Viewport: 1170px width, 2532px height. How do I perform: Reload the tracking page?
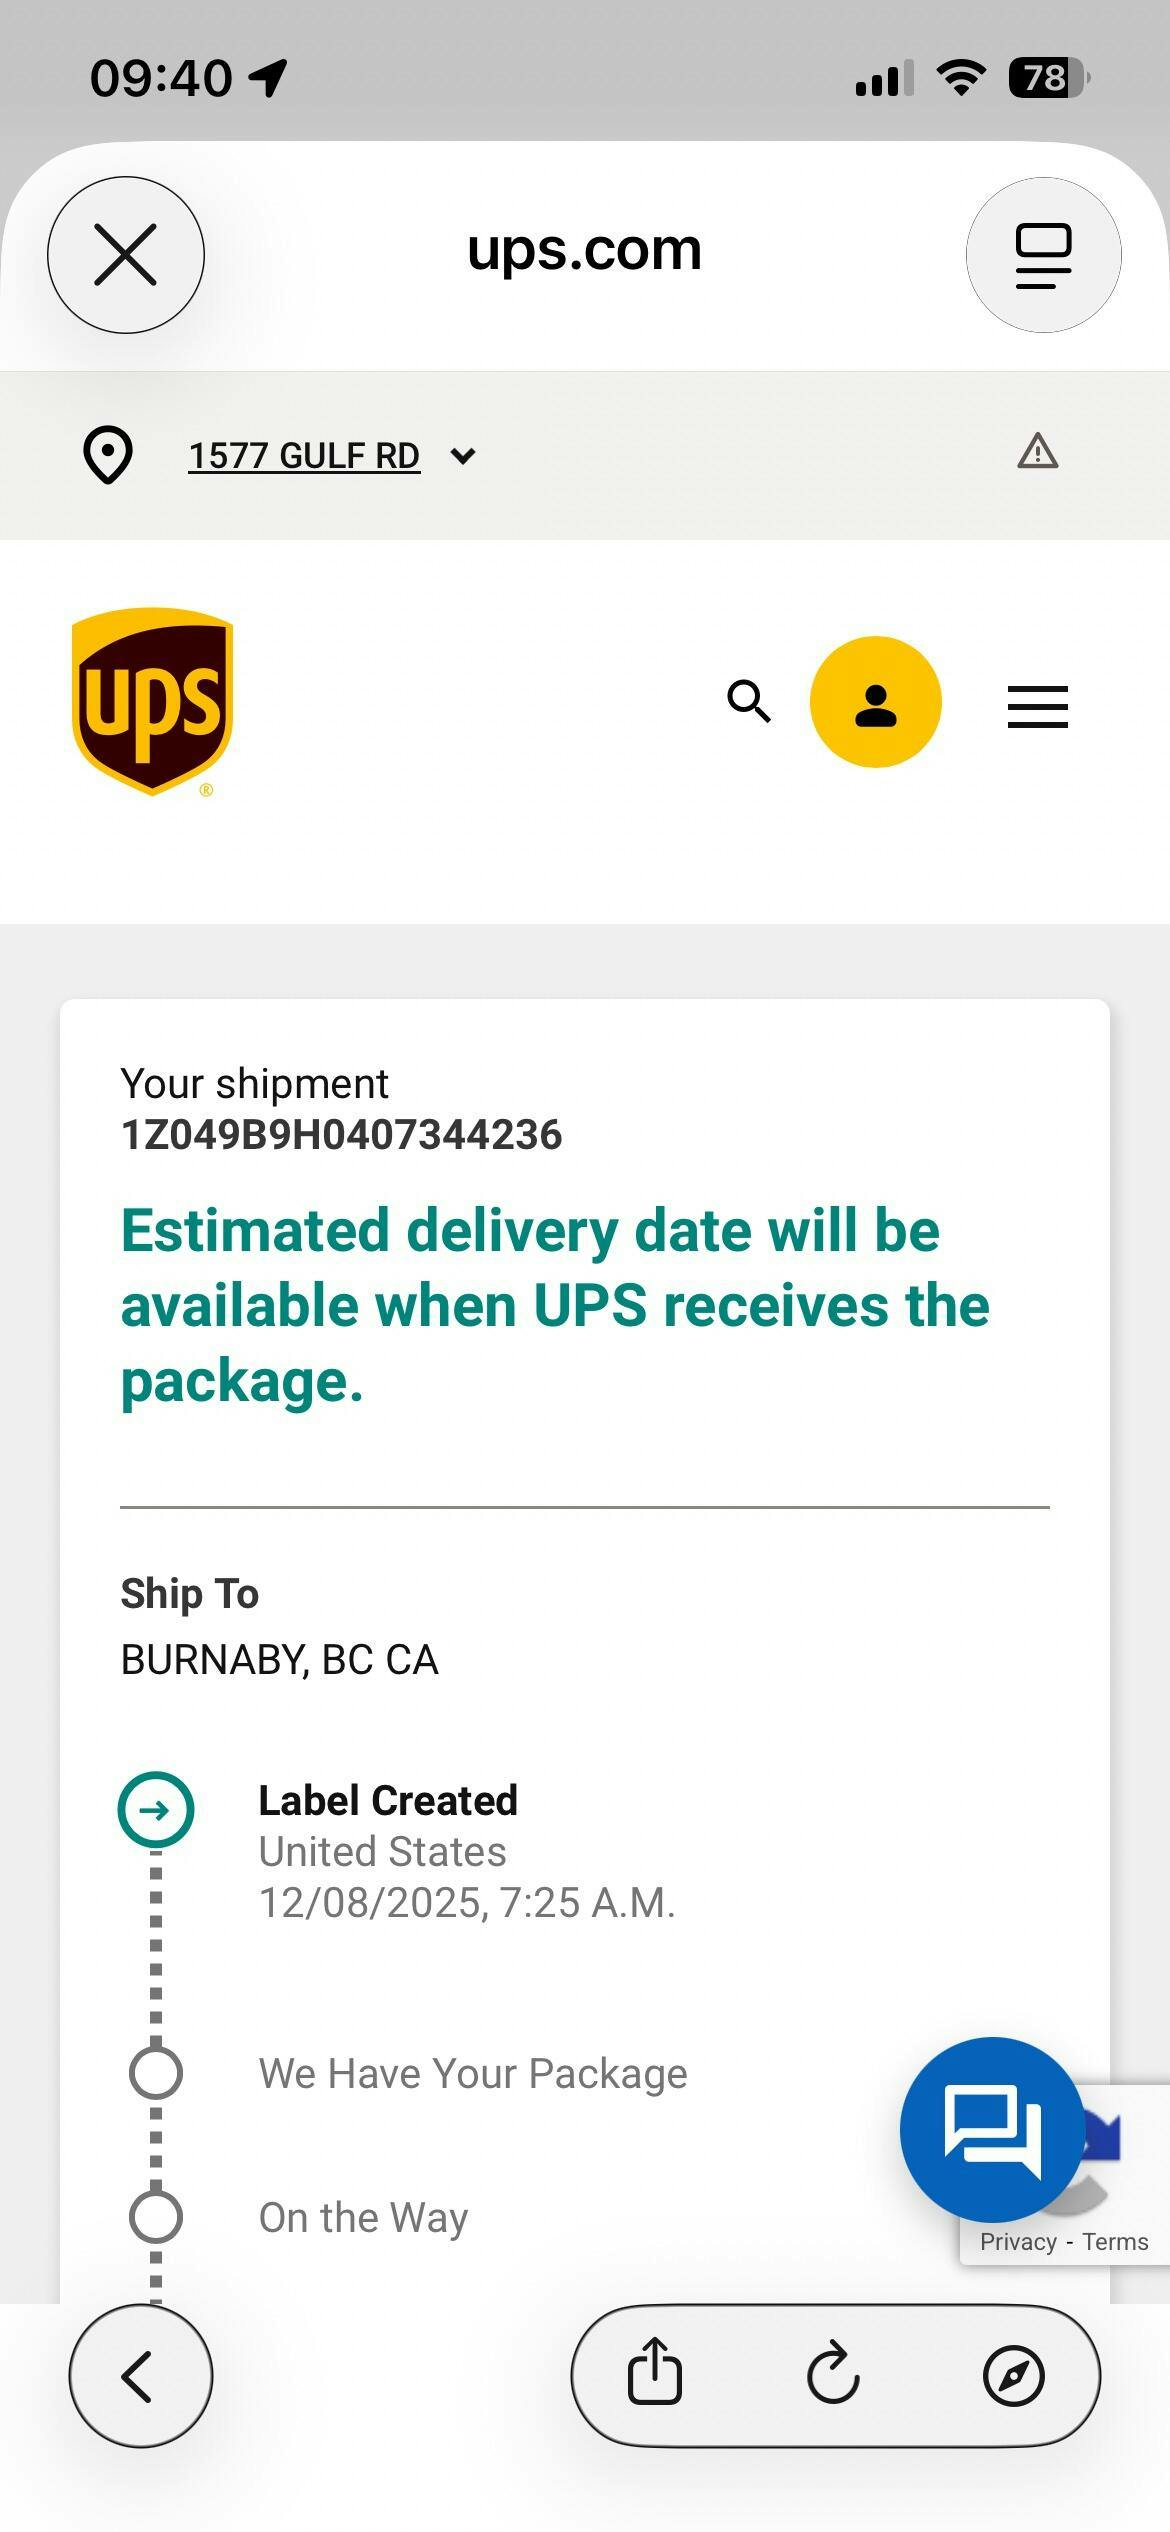pyautogui.click(x=833, y=2374)
